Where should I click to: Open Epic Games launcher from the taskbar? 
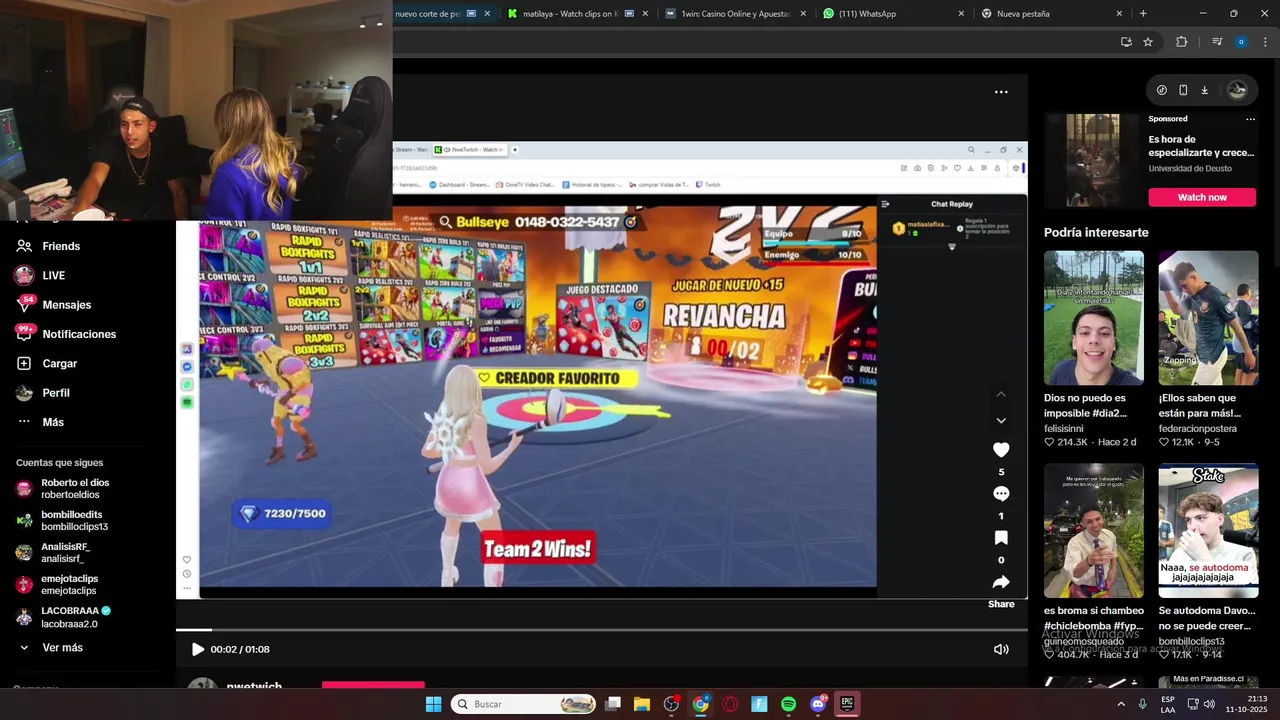point(847,704)
